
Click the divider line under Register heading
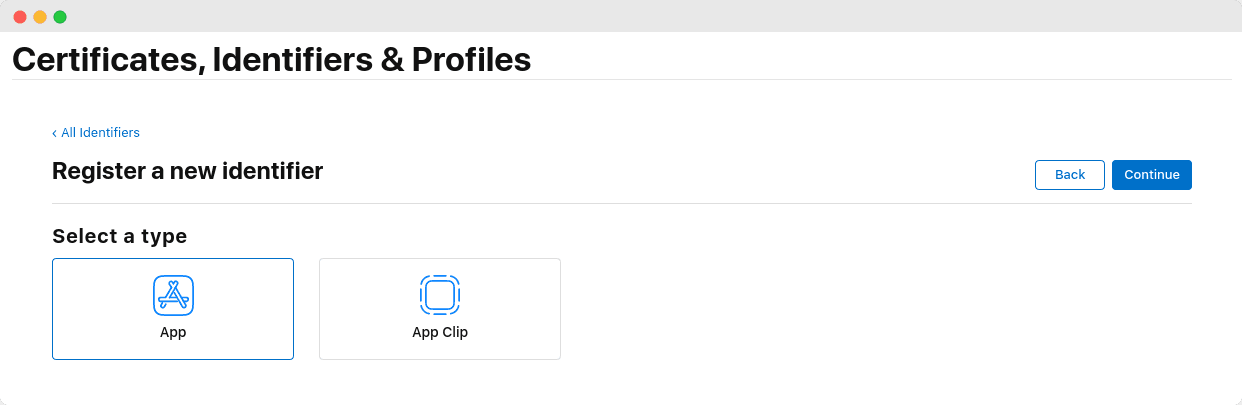pos(622,204)
